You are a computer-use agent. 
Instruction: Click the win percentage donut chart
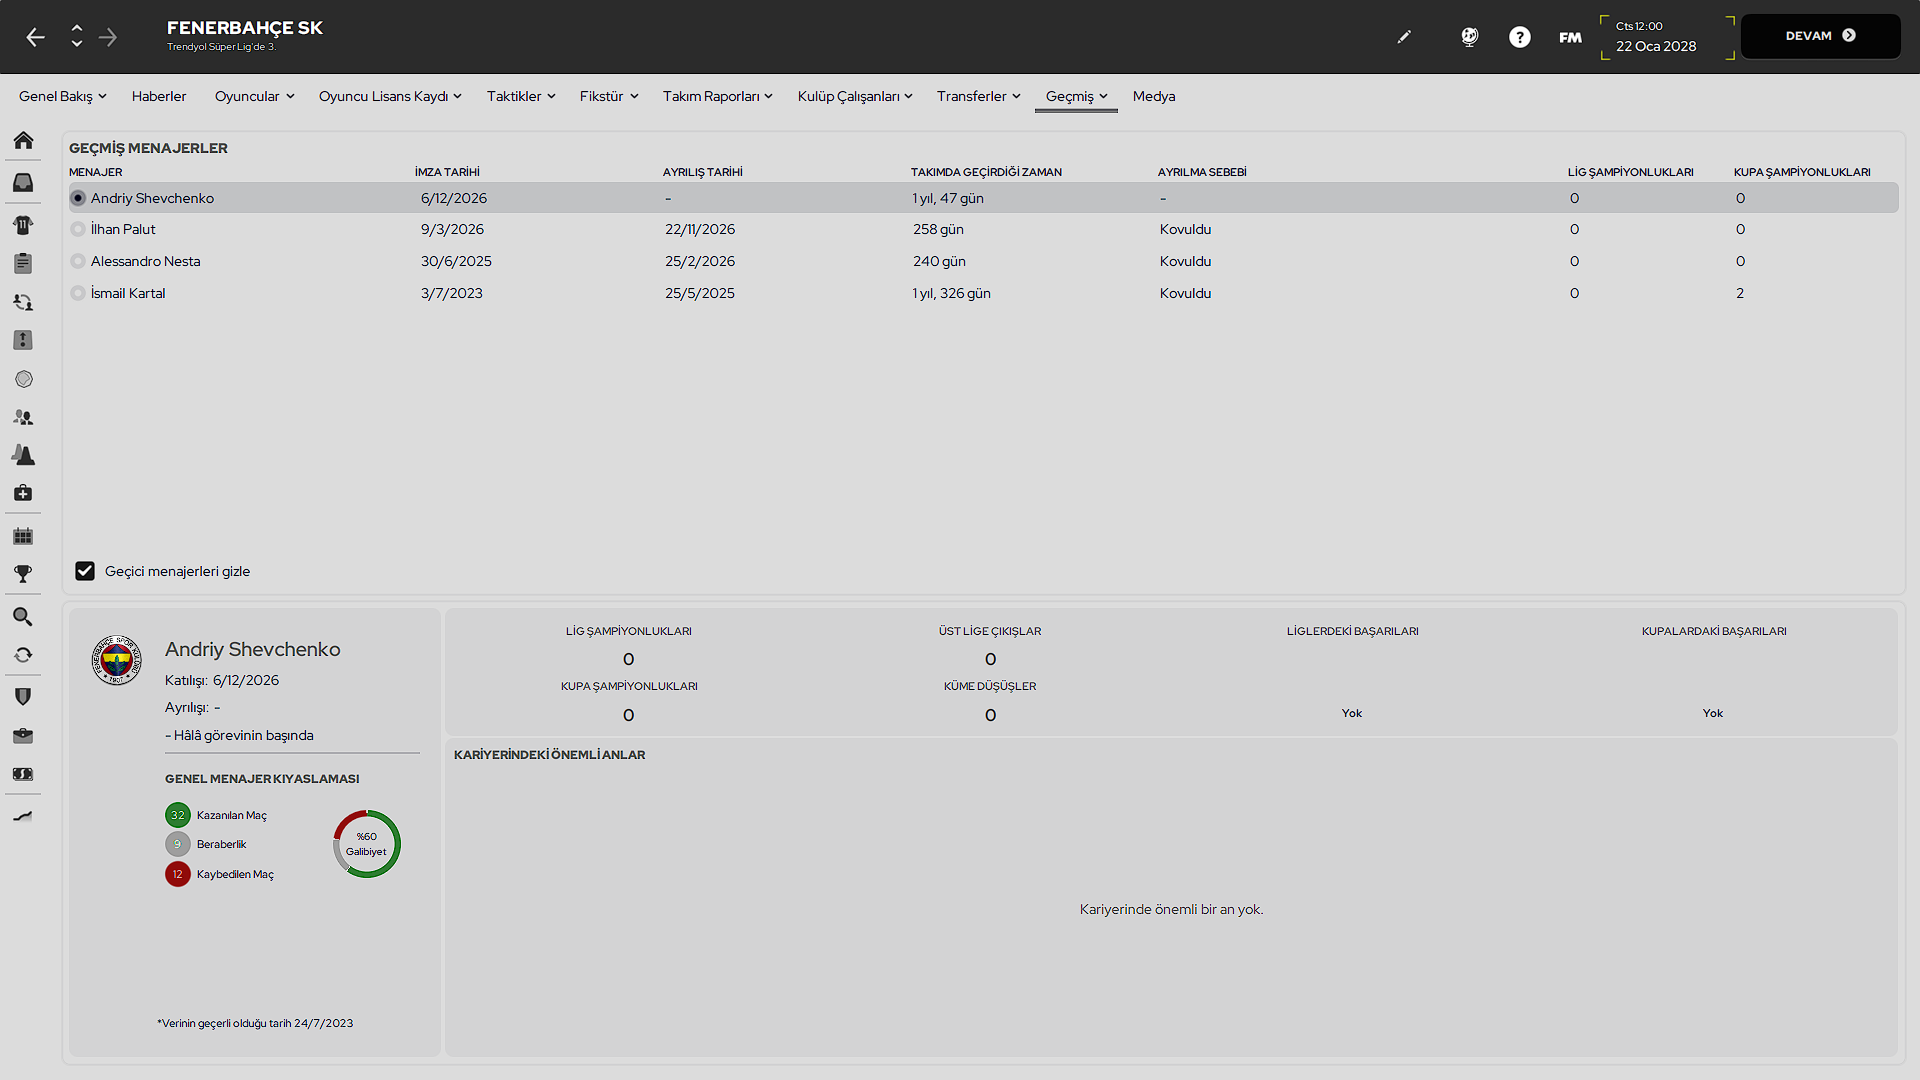[367, 844]
